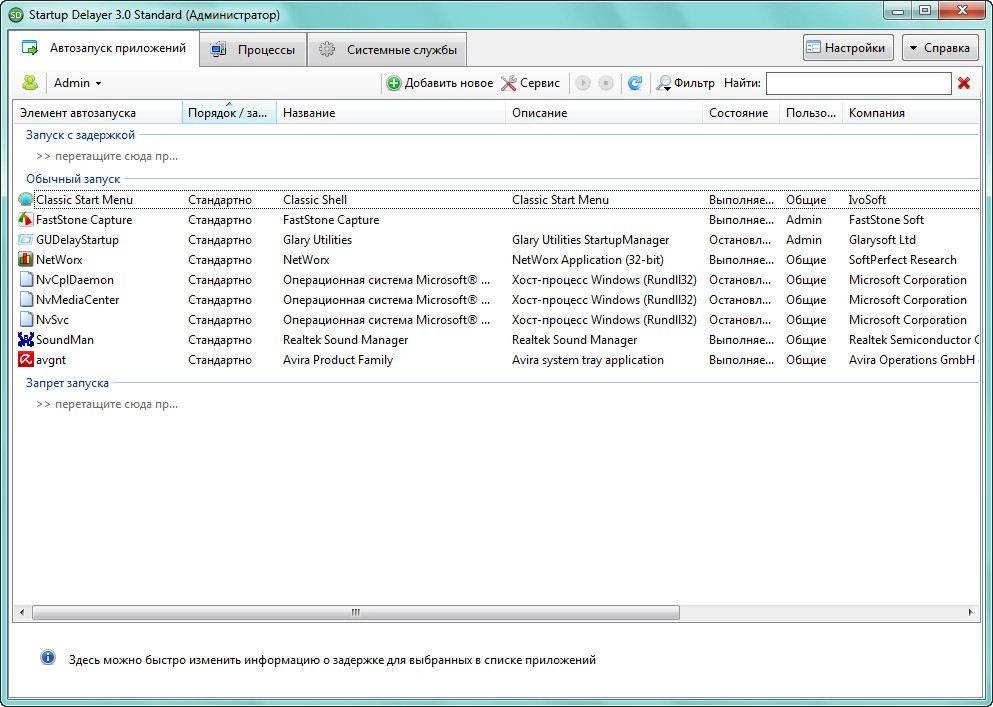Image resolution: width=993 pixels, height=707 pixels.
Task: Click the SoftPerfect Research company cell
Action: tap(902, 260)
